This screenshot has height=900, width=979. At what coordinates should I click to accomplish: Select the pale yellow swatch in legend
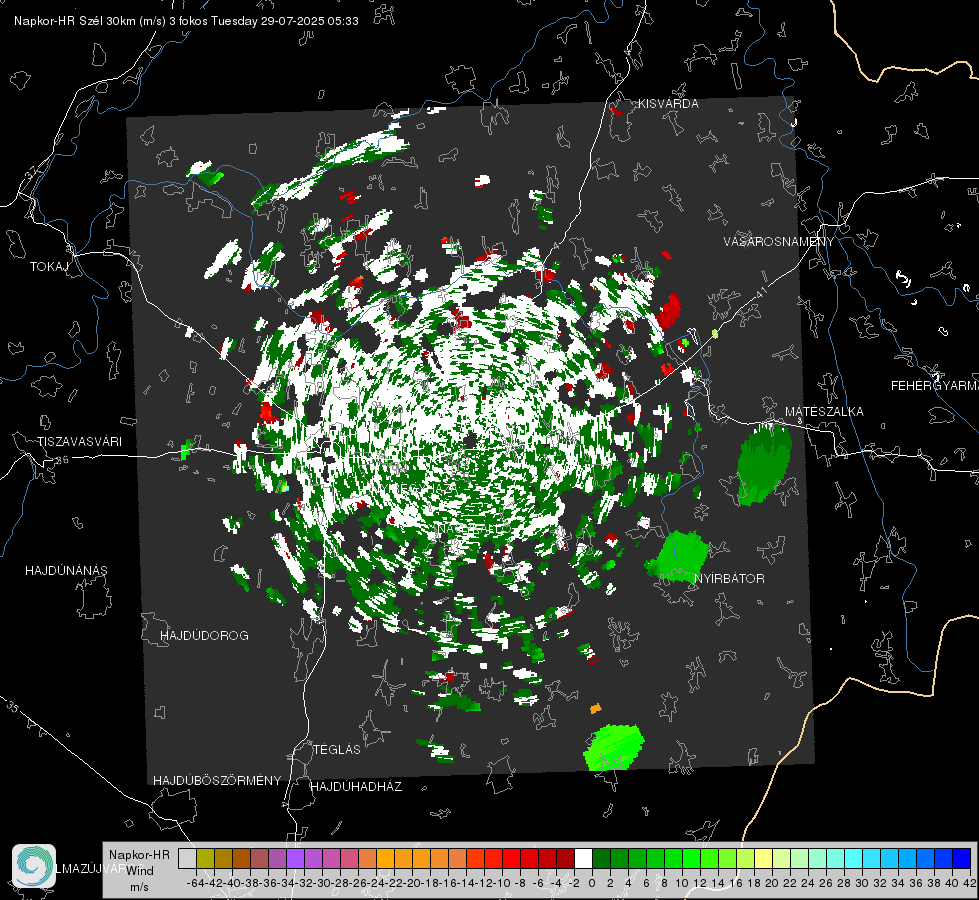pos(764,859)
